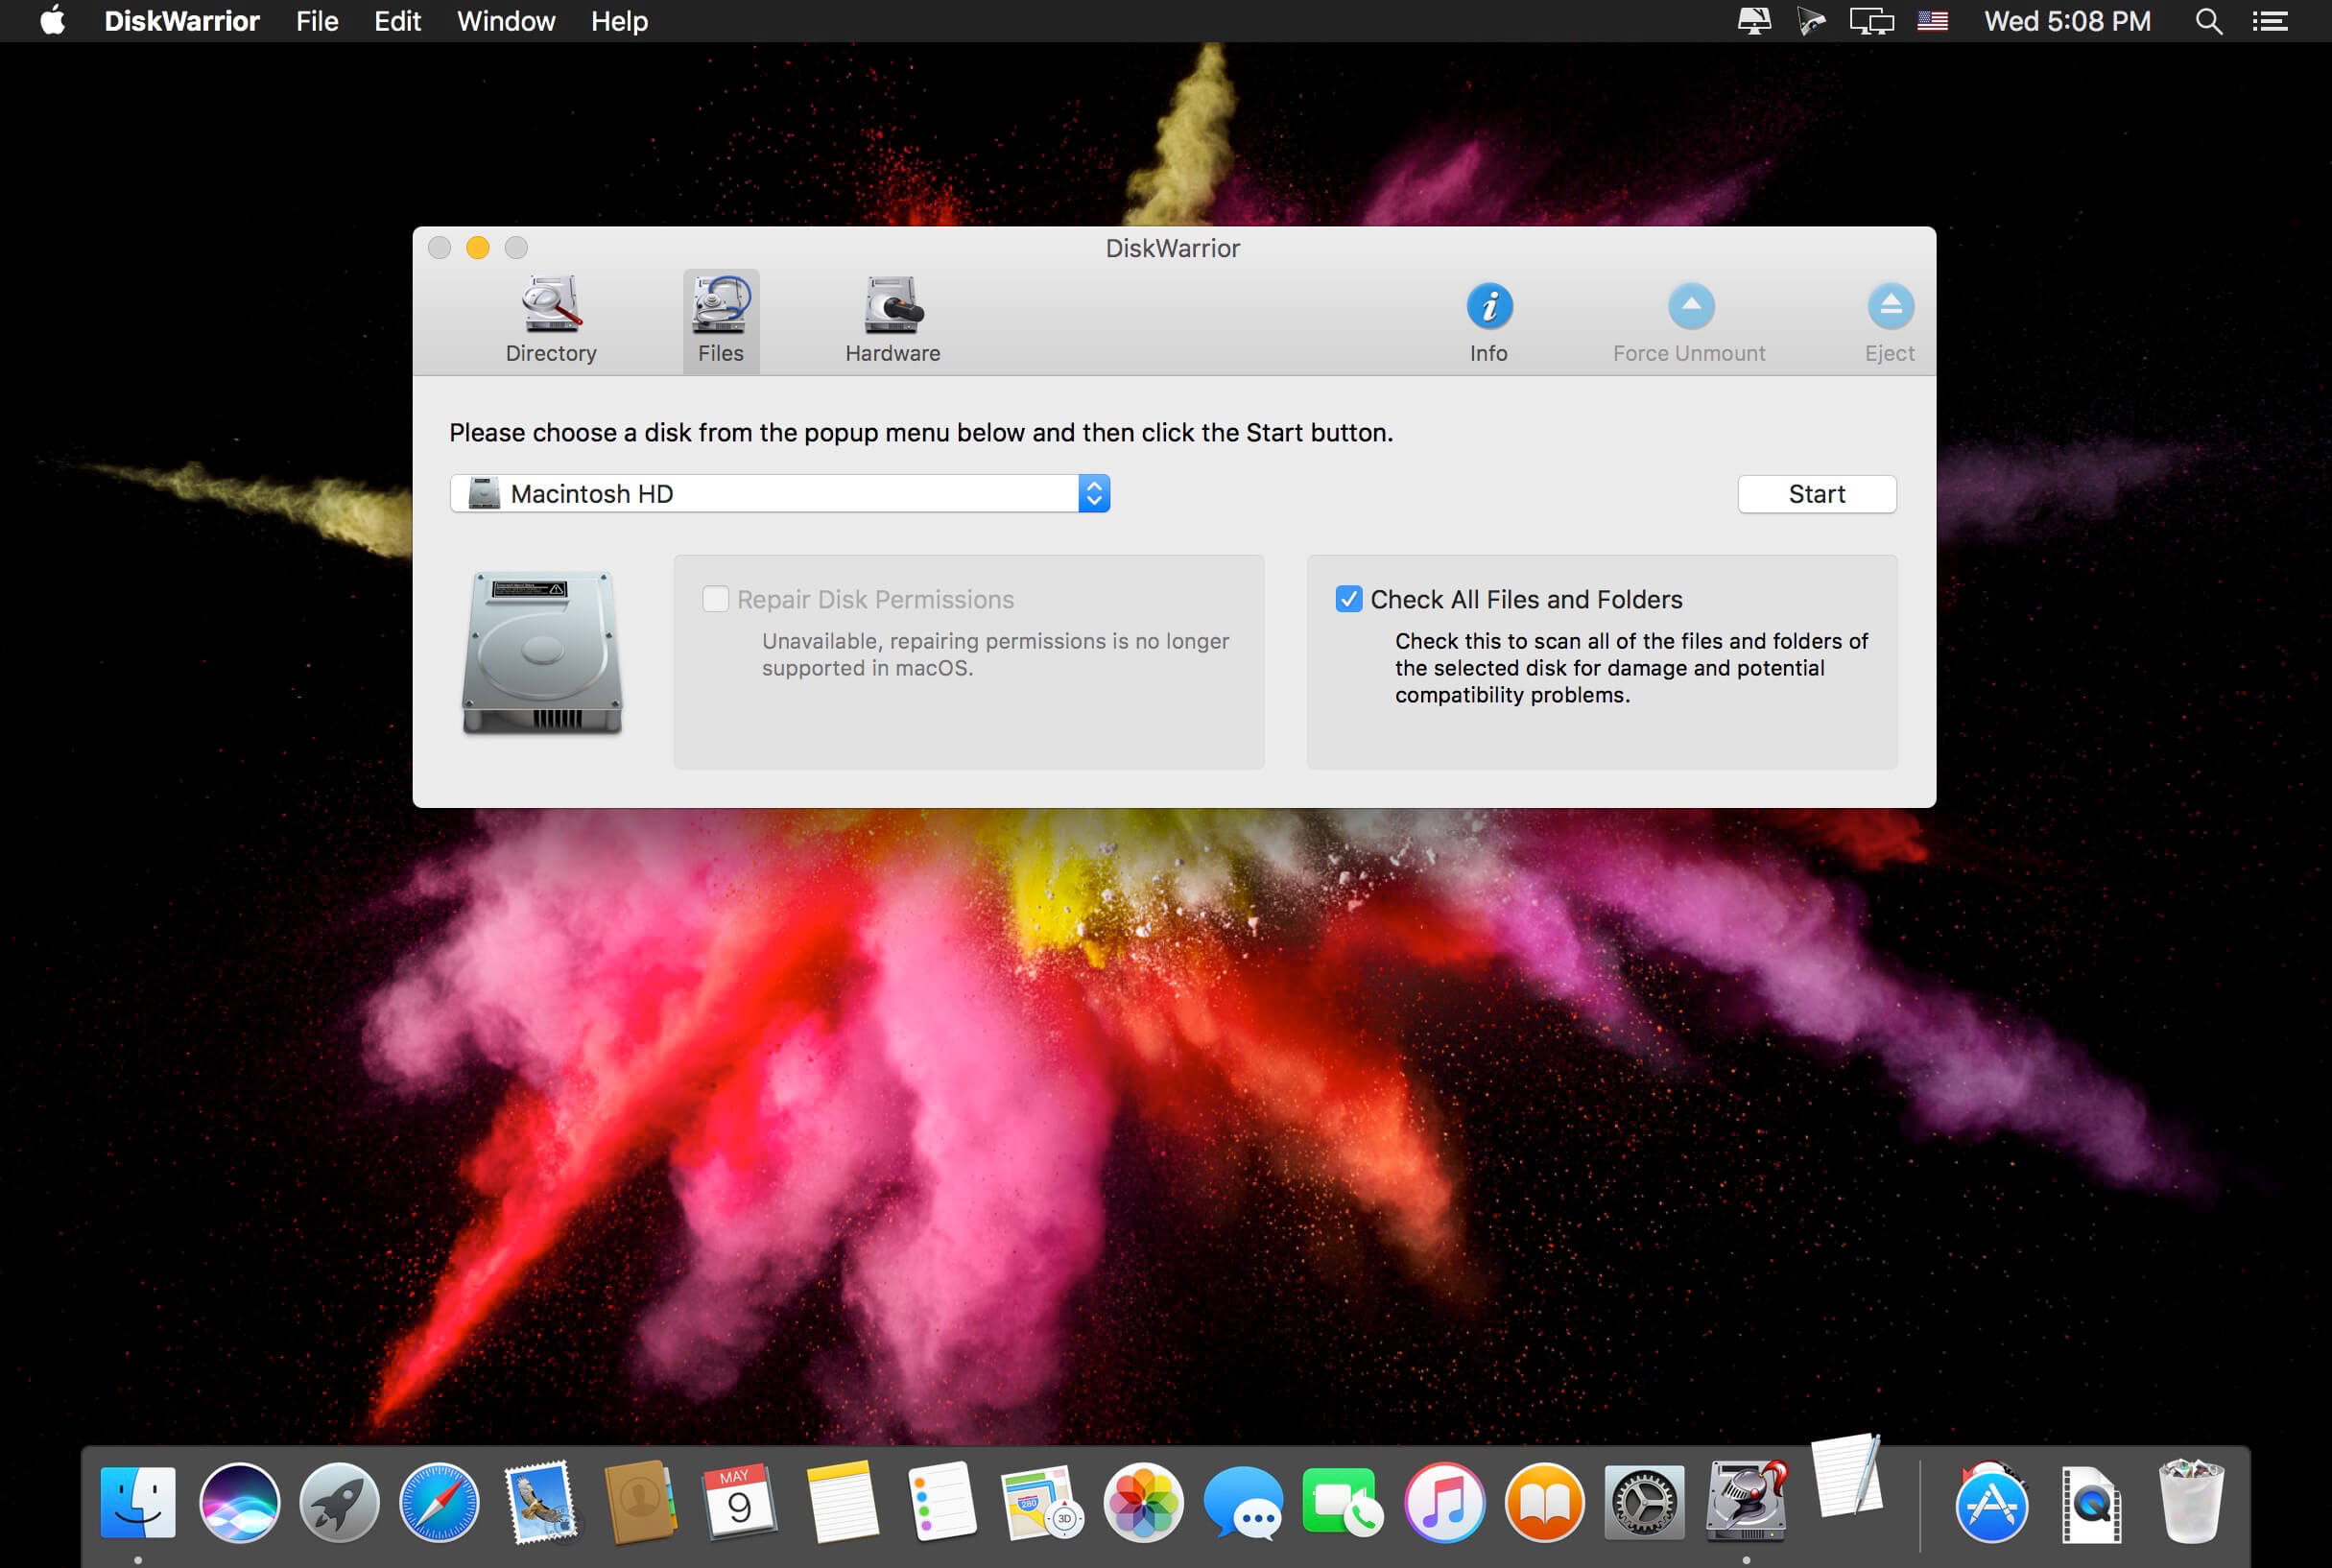The height and width of the screenshot is (1568, 2332).
Task: Open Mail stamp icon in Dock
Action: (x=541, y=1502)
